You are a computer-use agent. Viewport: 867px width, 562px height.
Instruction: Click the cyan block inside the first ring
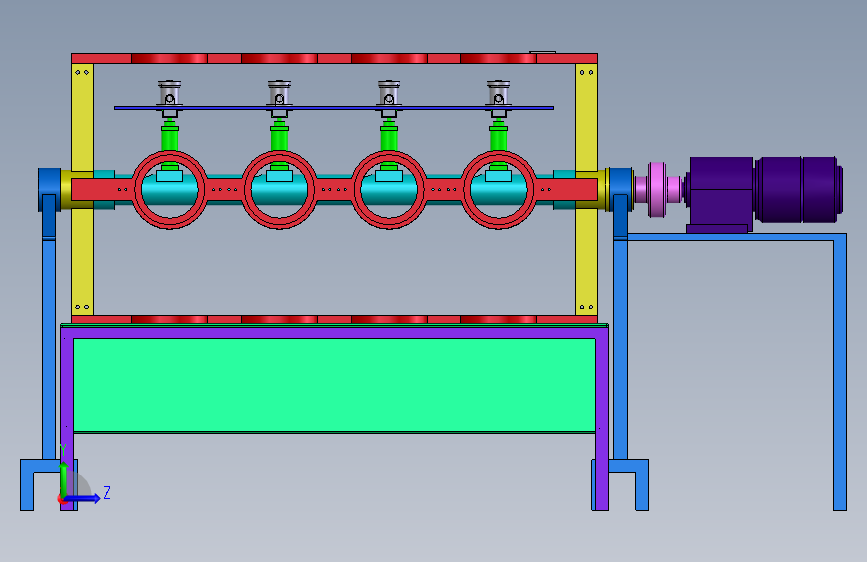tap(170, 176)
